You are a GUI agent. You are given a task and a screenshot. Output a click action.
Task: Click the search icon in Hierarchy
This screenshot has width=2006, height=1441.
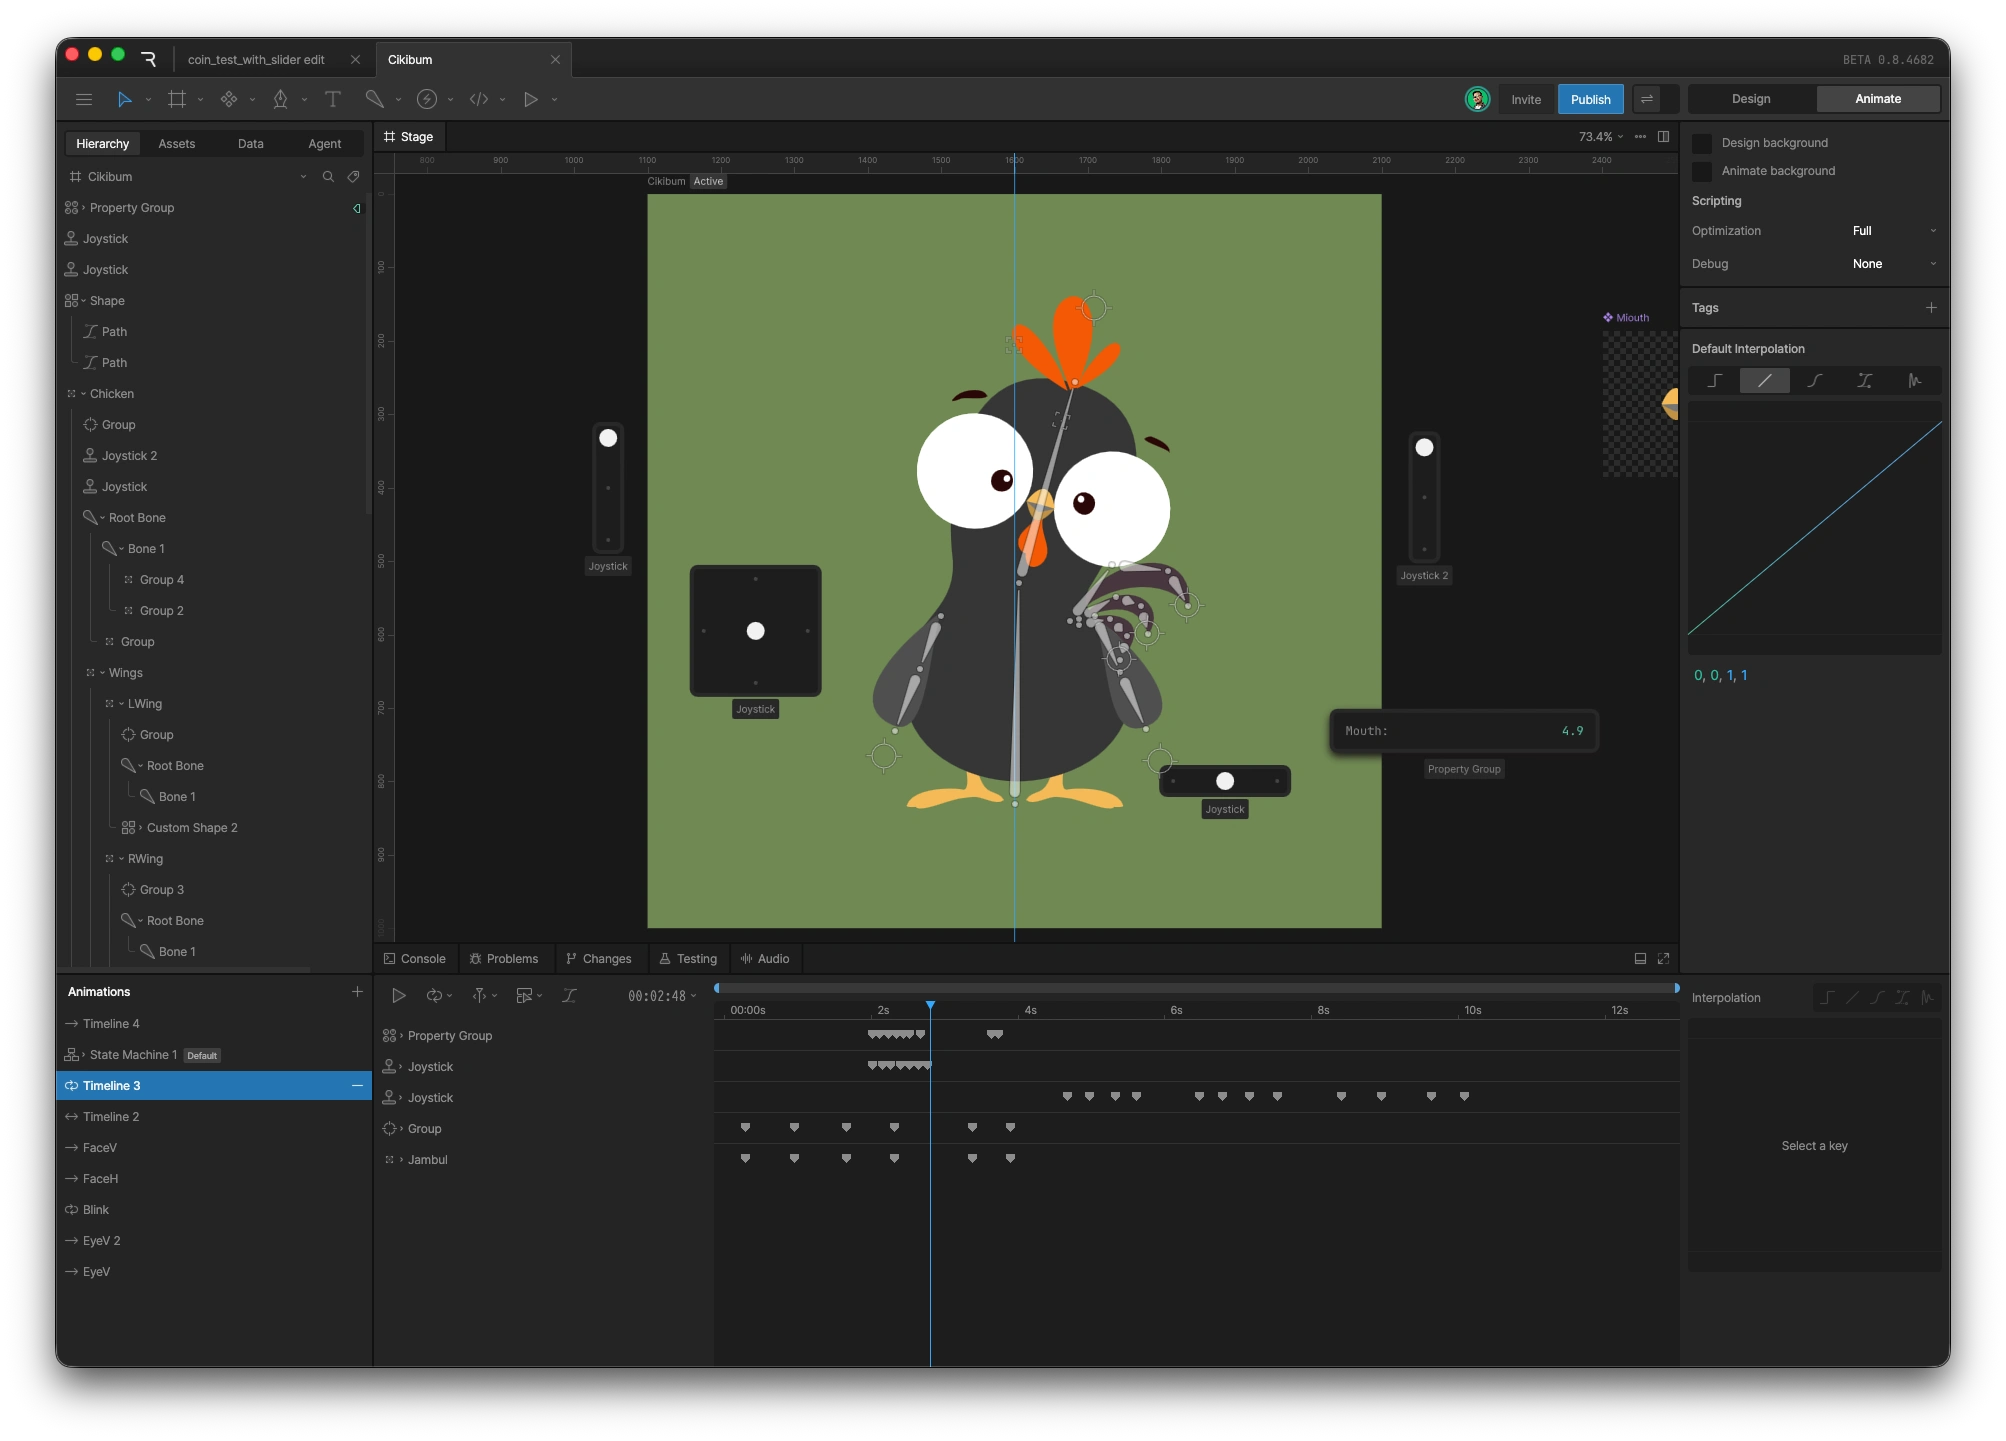click(328, 177)
